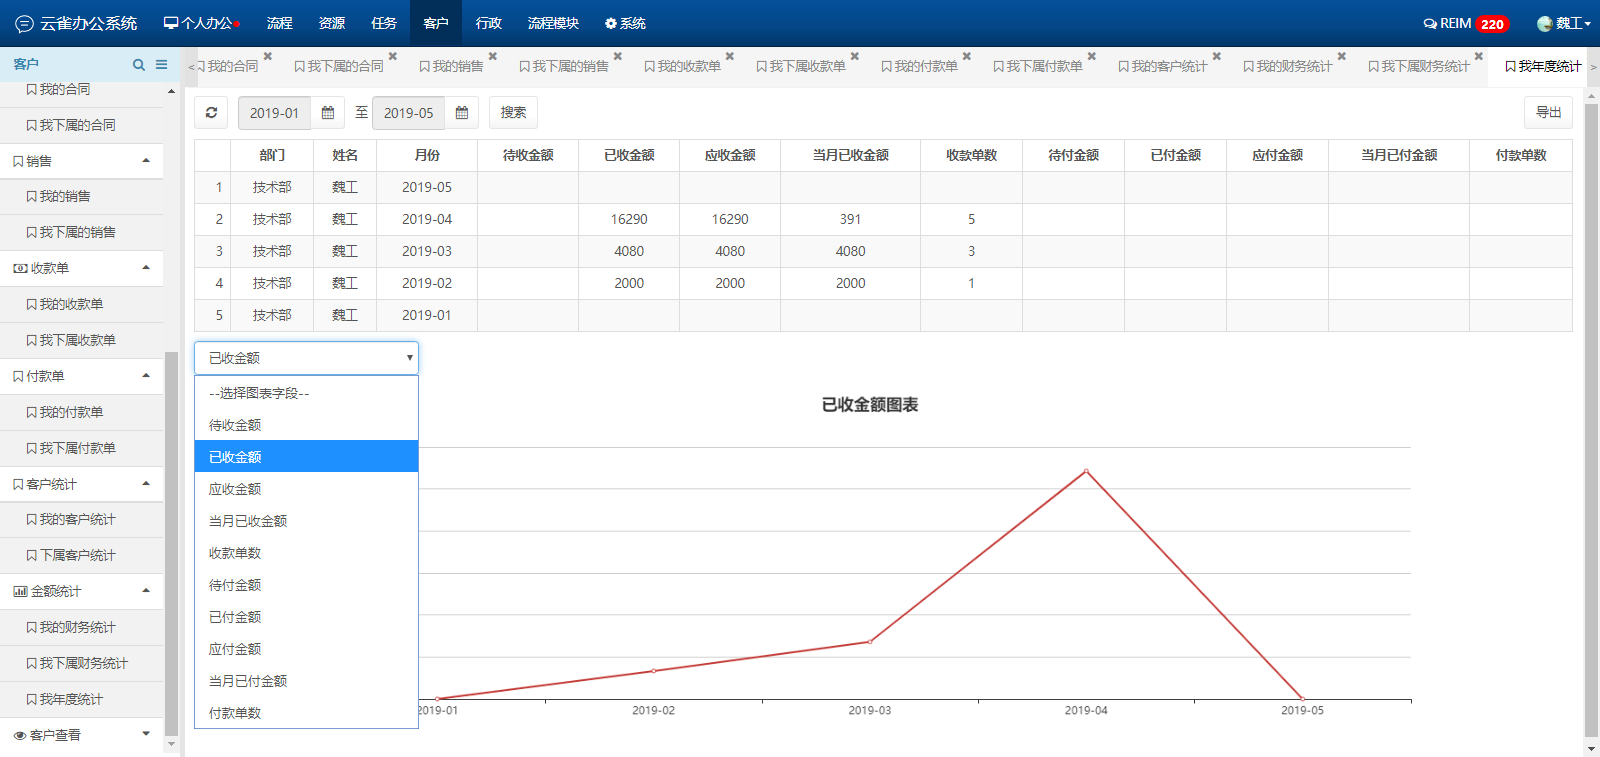Collapse the 收款单 sidebar section
This screenshot has width=1600, height=757.
(x=146, y=268)
